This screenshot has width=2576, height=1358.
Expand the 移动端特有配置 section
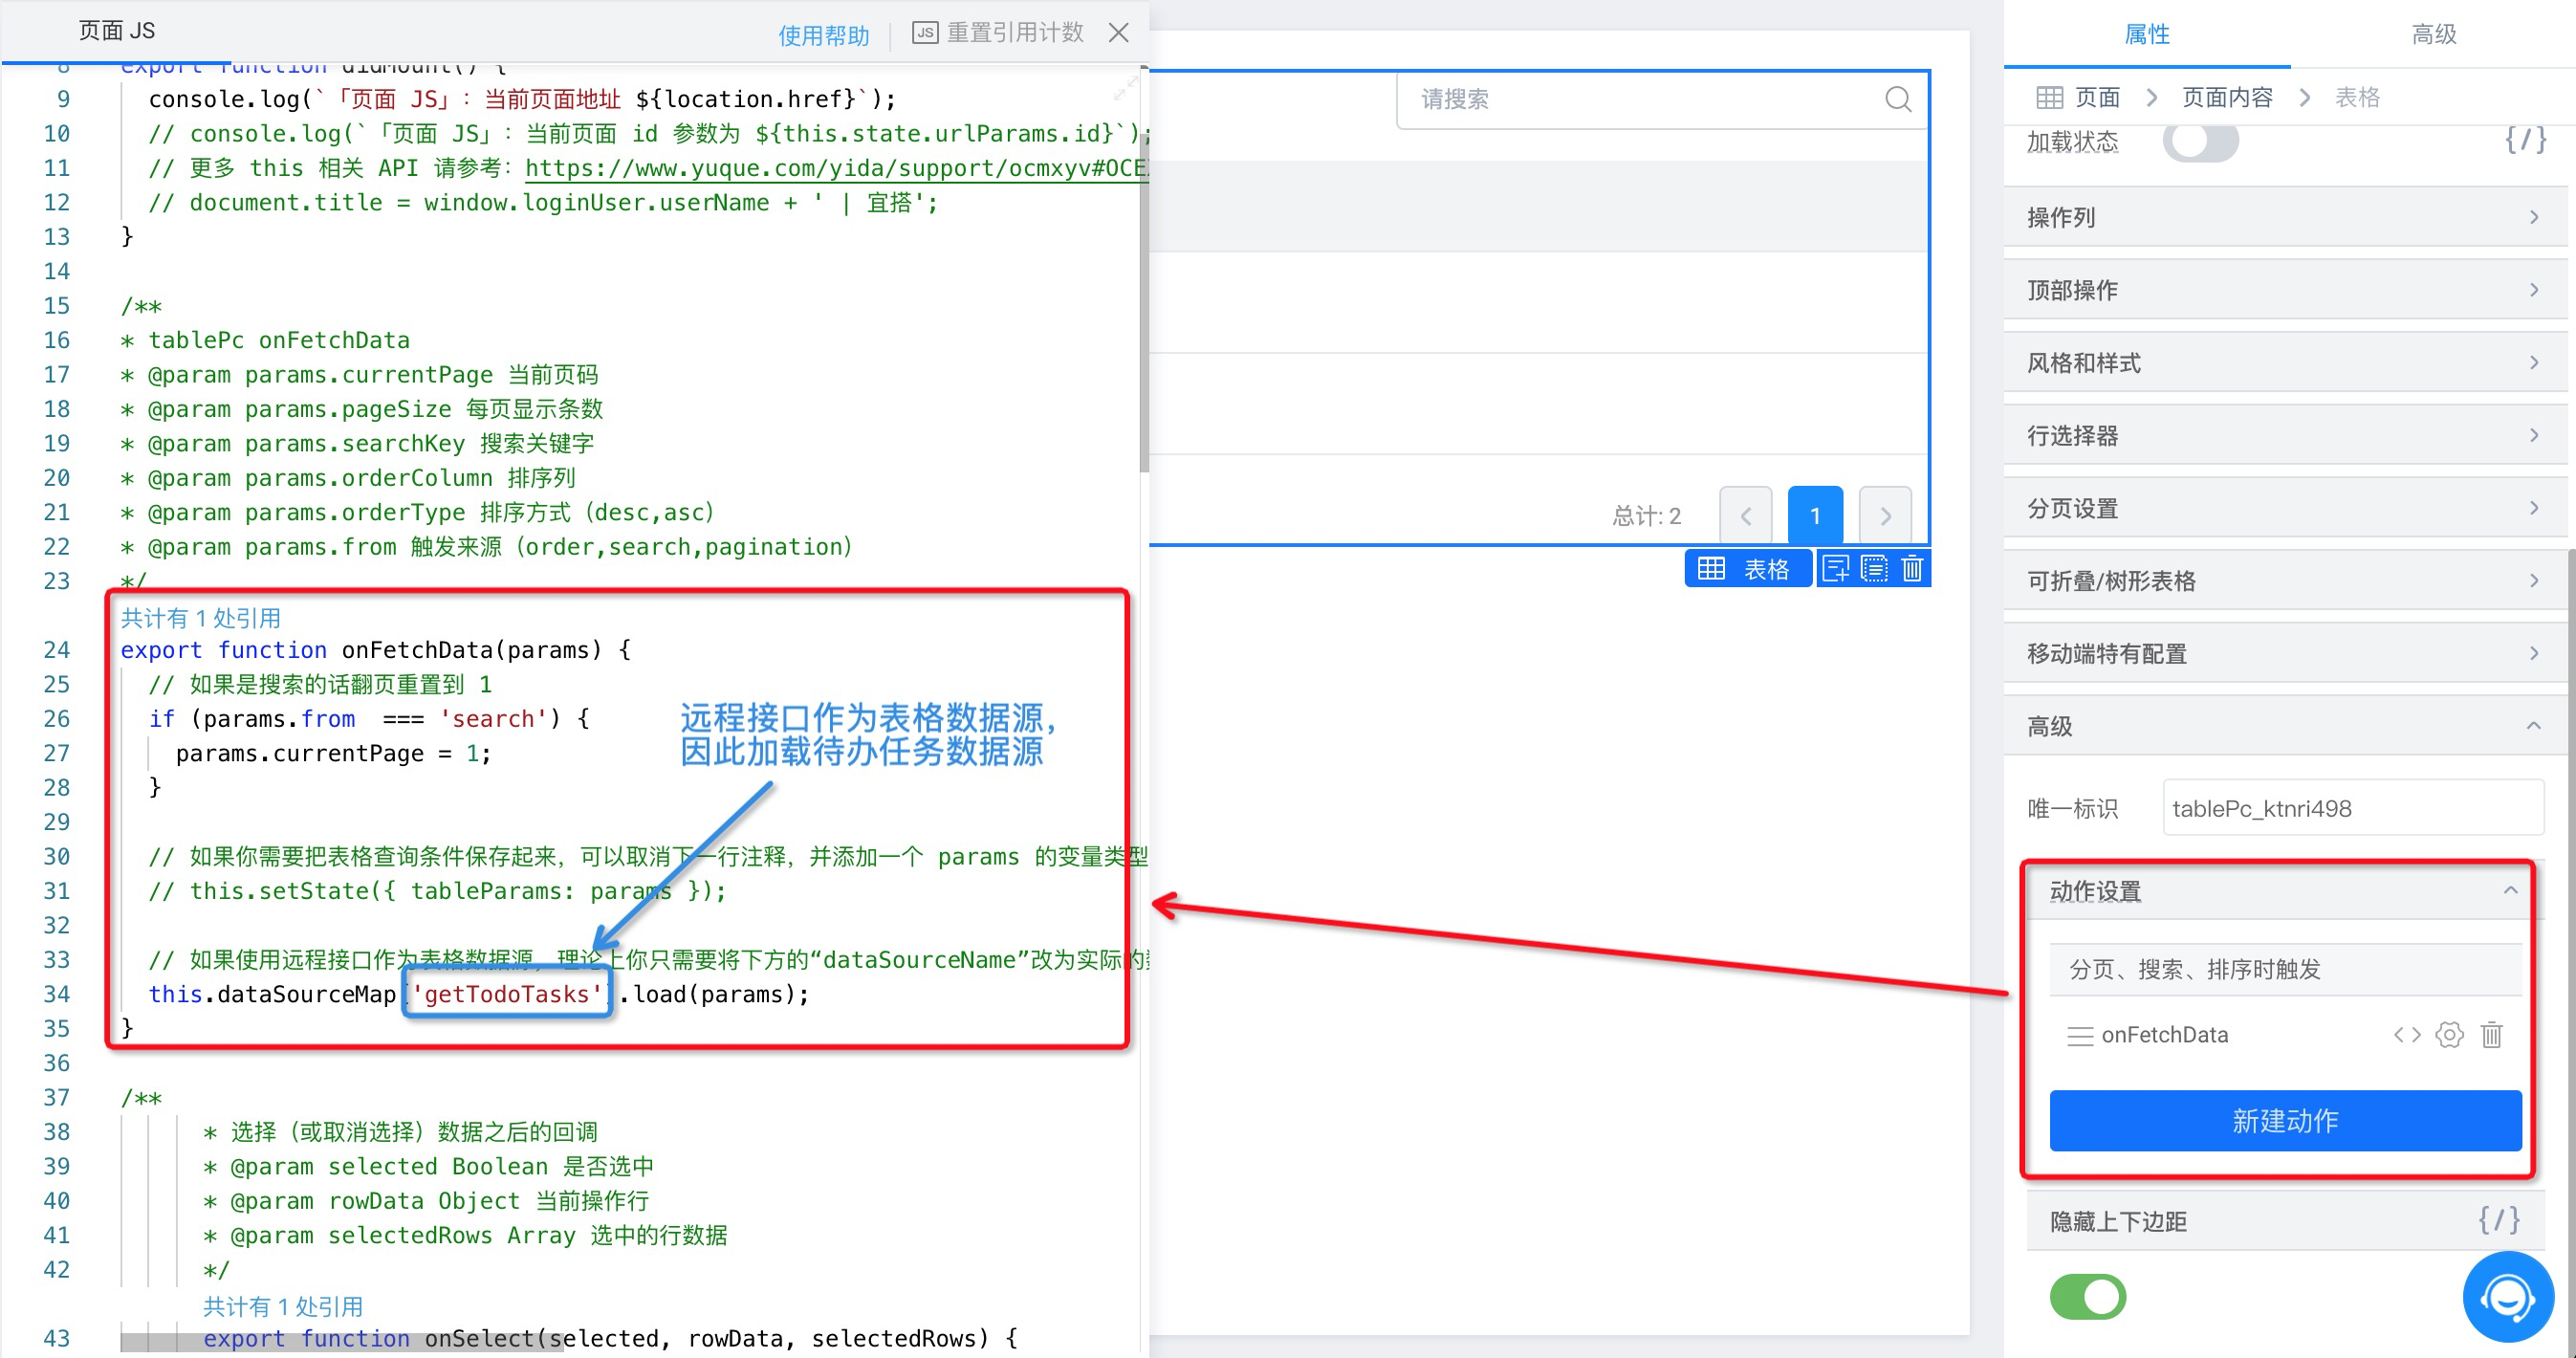click(2286, 654)
